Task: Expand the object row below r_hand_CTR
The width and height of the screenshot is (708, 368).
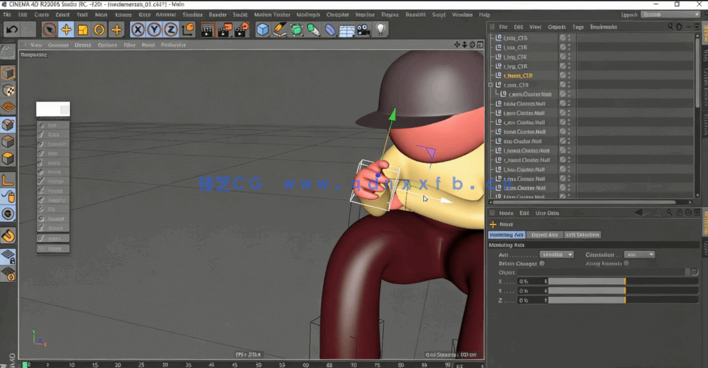Action: pos(491,85)
